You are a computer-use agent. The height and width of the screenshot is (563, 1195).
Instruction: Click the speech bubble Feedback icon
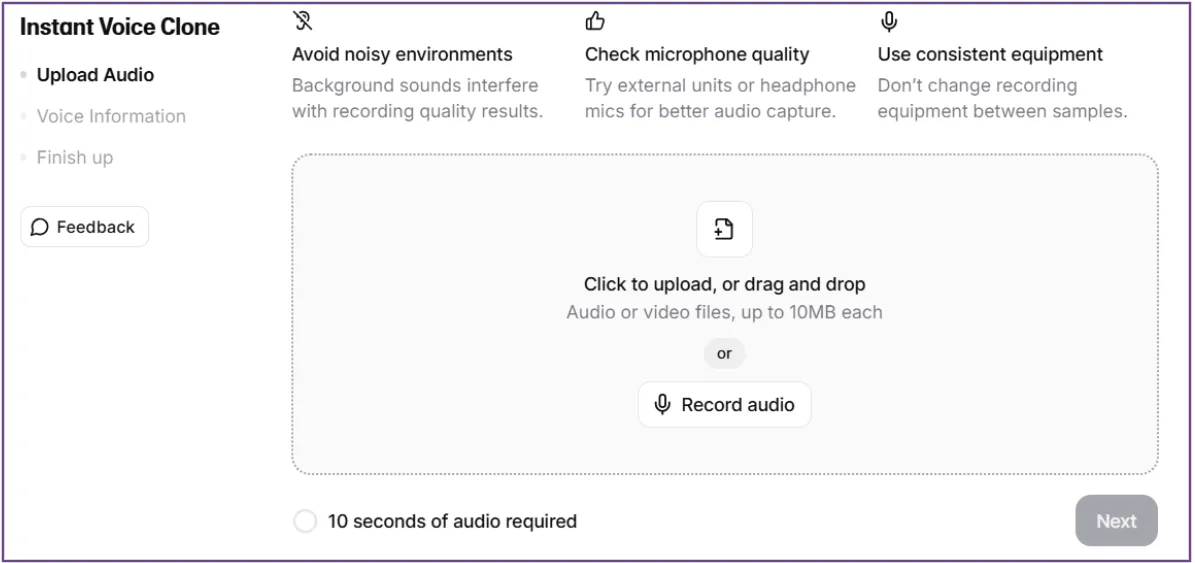point(40,227)
